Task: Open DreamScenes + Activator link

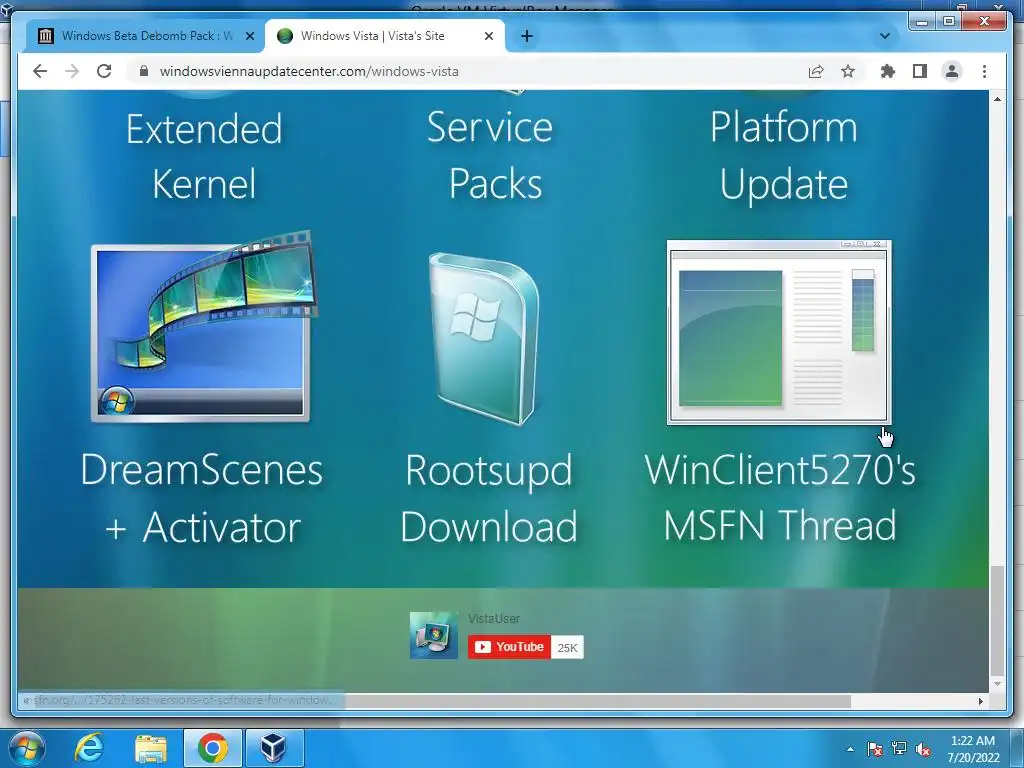Action: tap(202, 498)
